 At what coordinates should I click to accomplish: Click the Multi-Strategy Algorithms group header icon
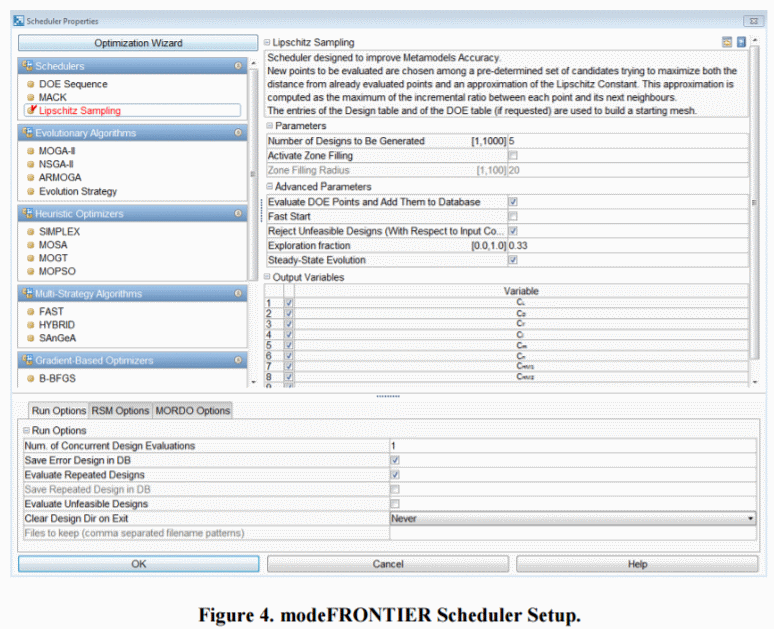click(27, 293)
